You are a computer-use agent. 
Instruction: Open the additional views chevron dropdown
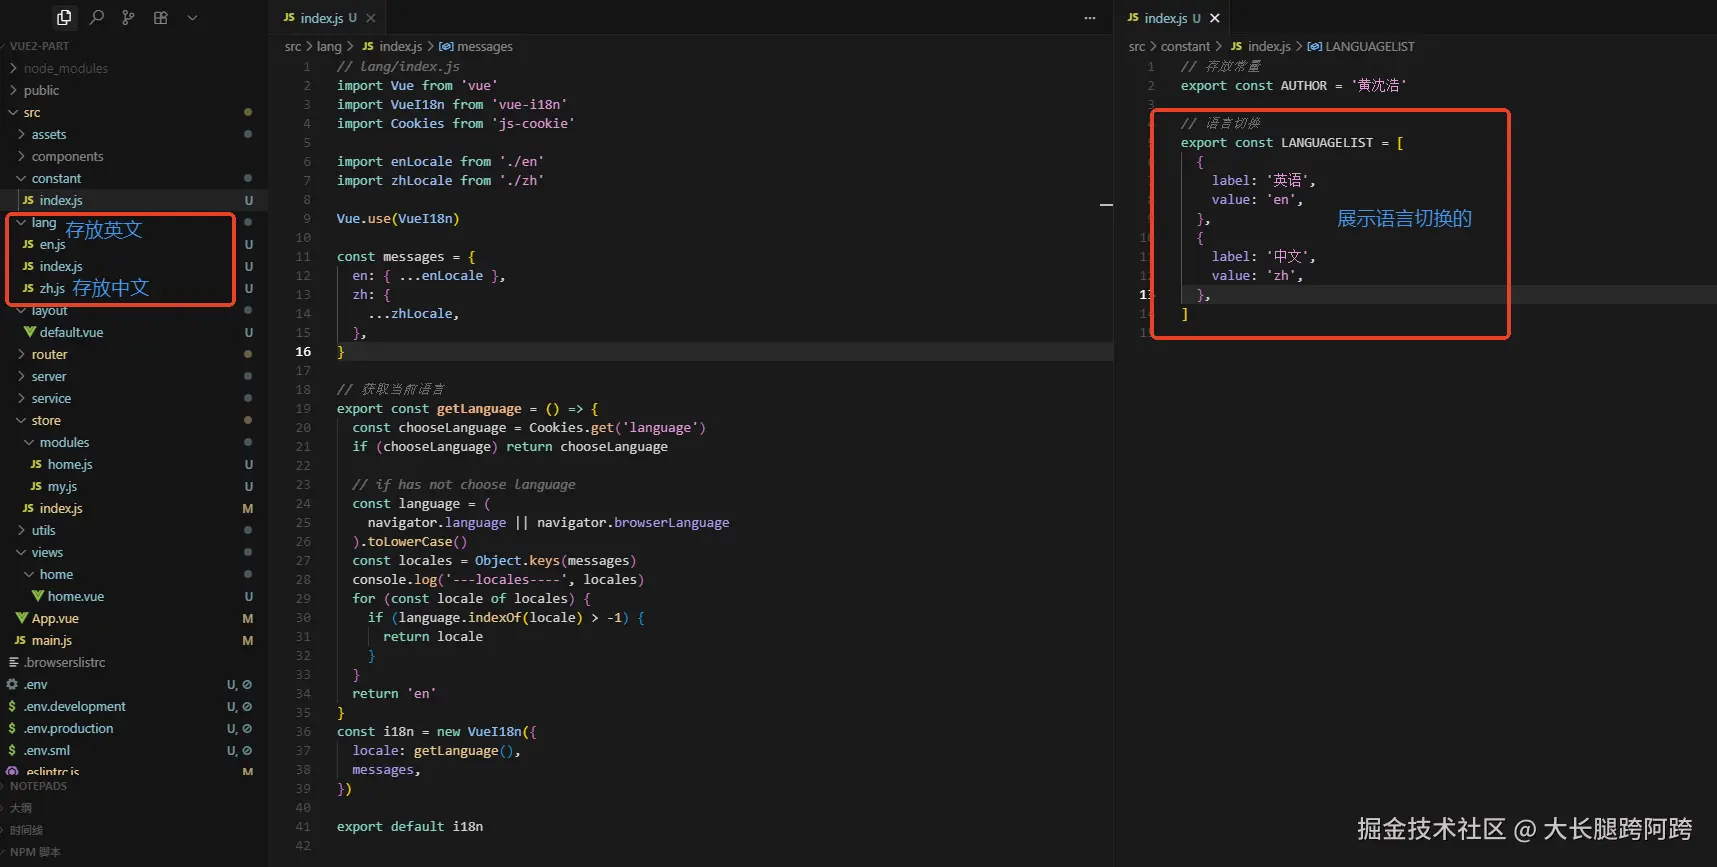192,17
